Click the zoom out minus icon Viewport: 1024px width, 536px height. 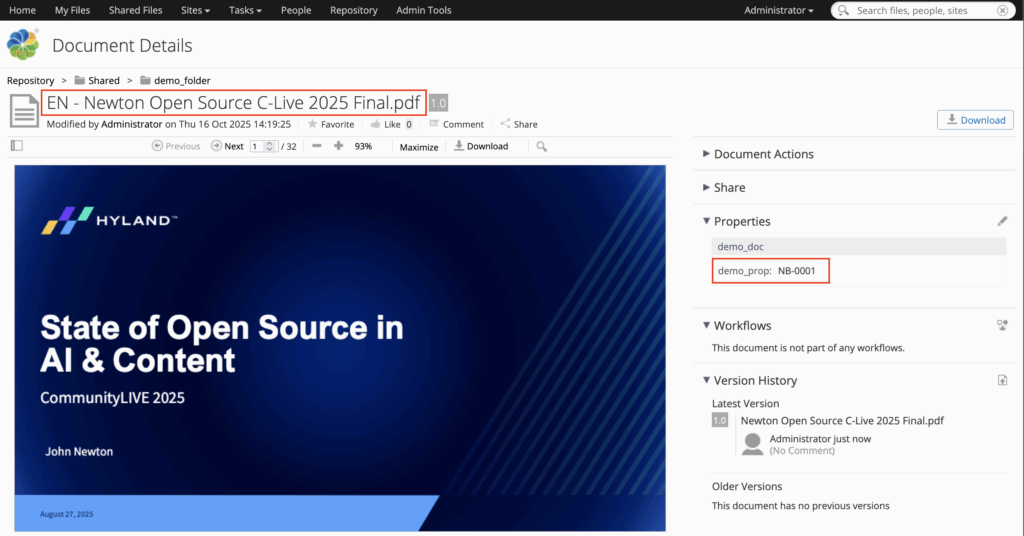coord(317,146)
